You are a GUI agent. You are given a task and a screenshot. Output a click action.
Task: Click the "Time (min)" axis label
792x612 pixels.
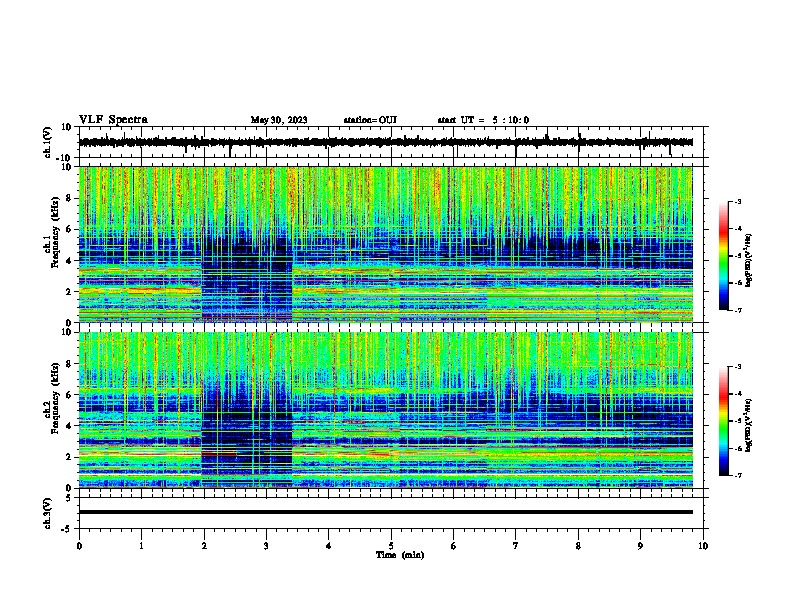(400, 555)
